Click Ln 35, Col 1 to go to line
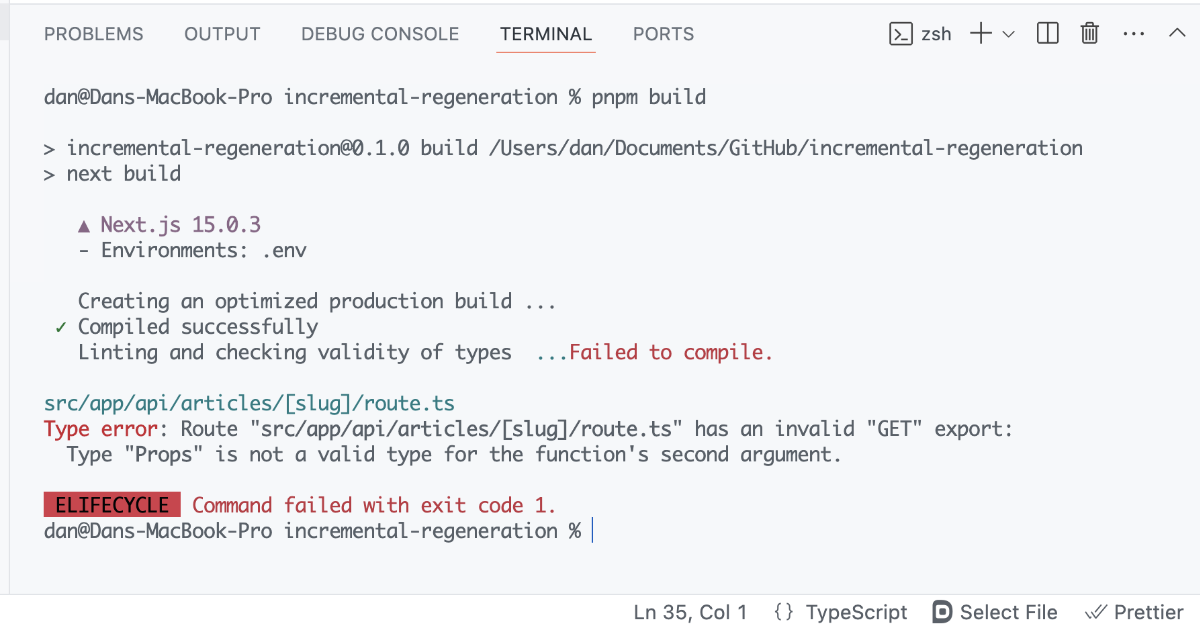The height and width of the screenshot is (630, 1200). point(690,612)
